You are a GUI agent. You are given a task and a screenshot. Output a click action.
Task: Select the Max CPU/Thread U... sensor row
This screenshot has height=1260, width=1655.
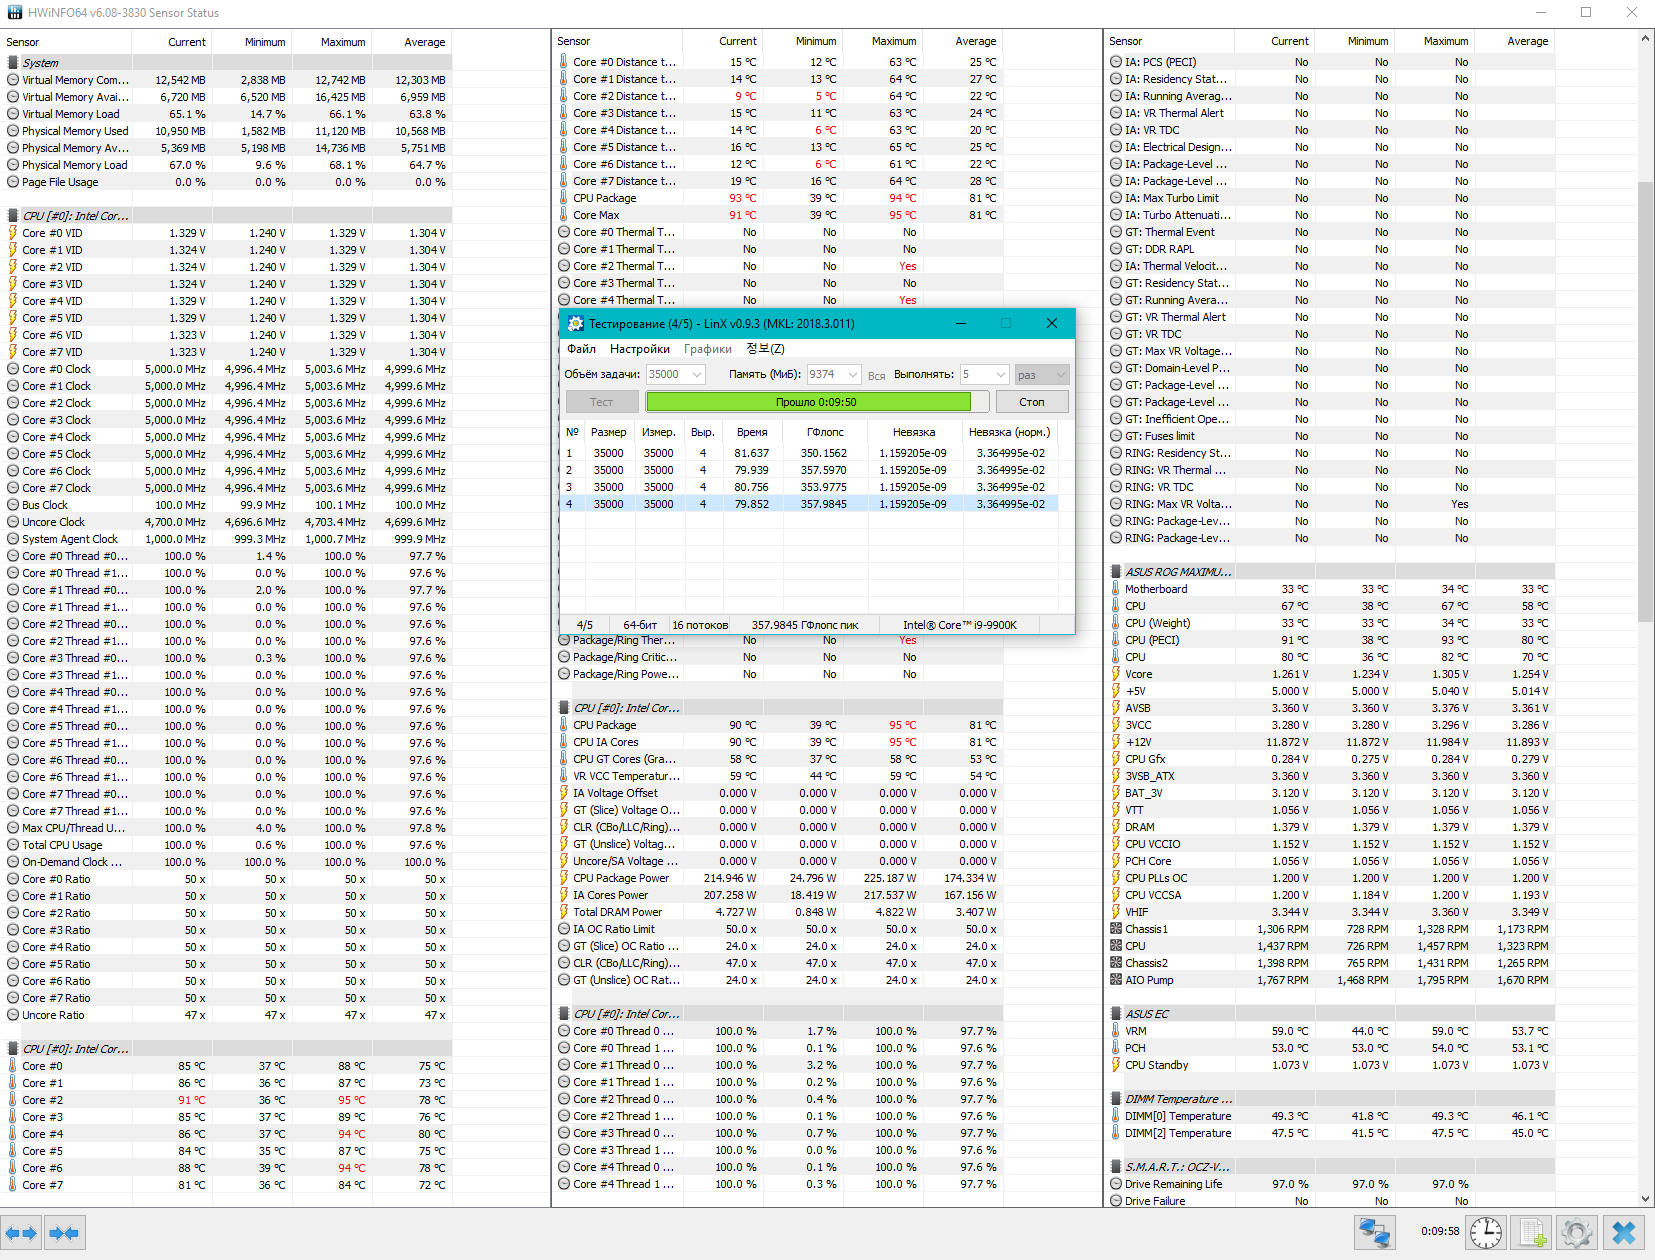point(227,828)
